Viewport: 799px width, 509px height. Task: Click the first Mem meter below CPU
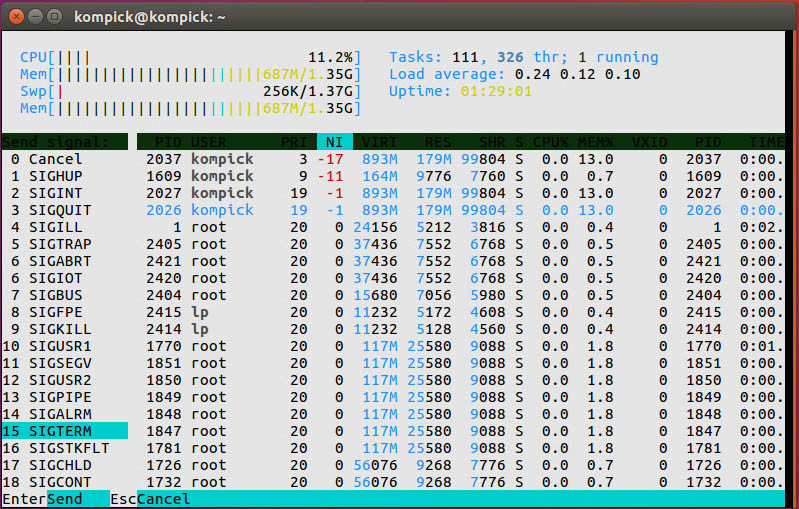pos(191,74)
